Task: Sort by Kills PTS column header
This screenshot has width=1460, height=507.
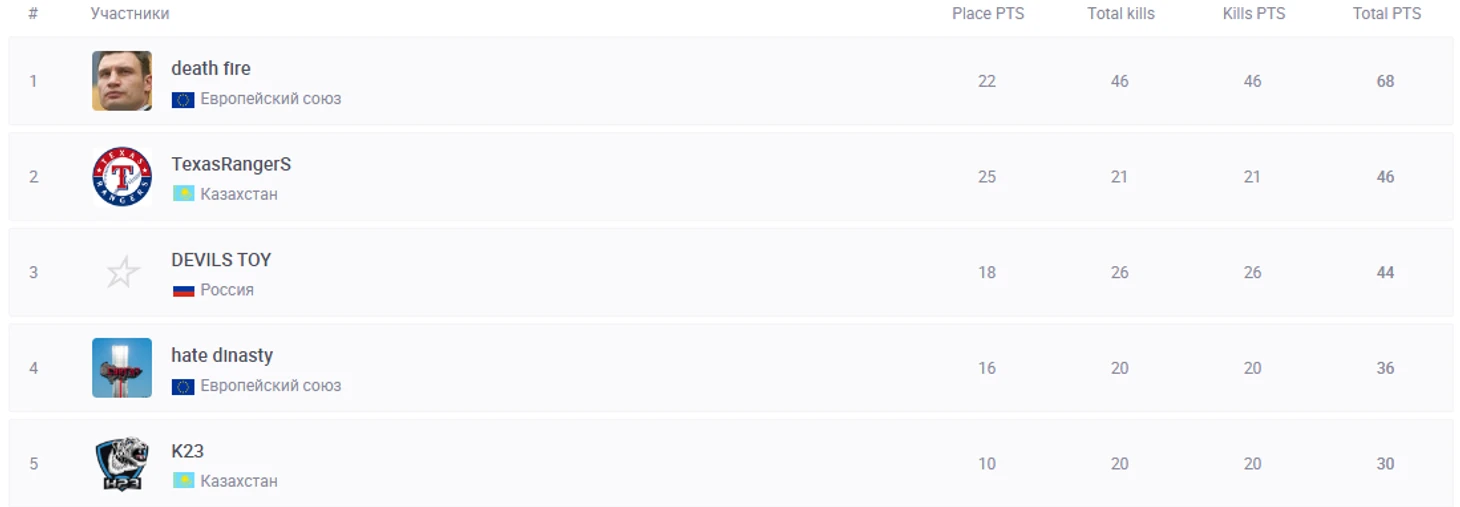Action: (1254, 14)
